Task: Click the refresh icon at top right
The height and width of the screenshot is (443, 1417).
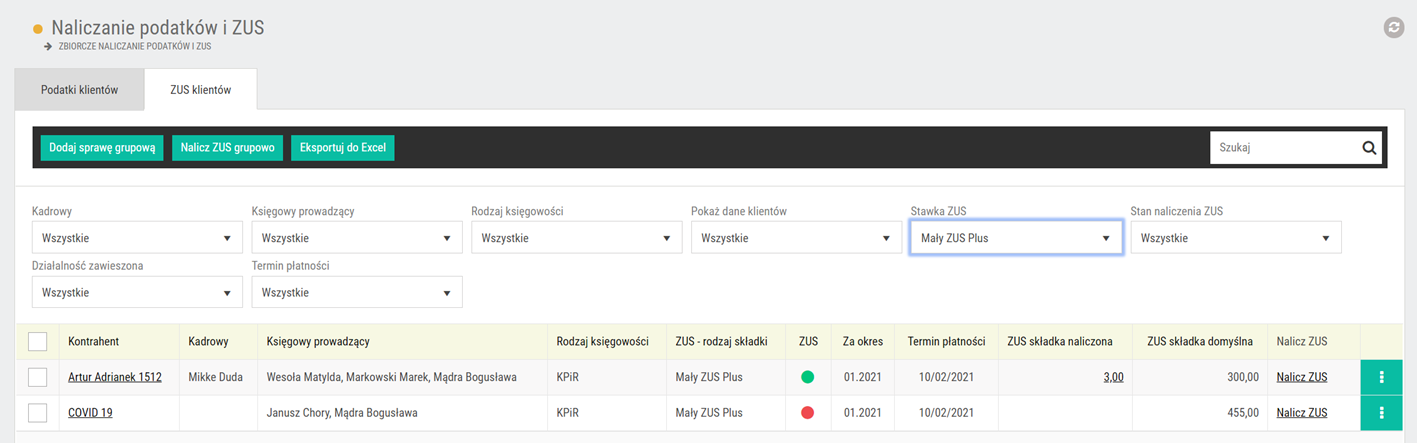Action: (1394, 28)
